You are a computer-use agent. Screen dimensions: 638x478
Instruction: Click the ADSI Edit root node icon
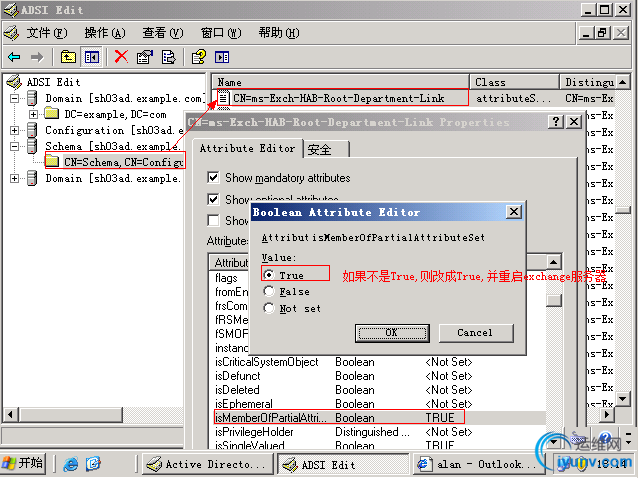pyautogui.click(x=14, y=82)
